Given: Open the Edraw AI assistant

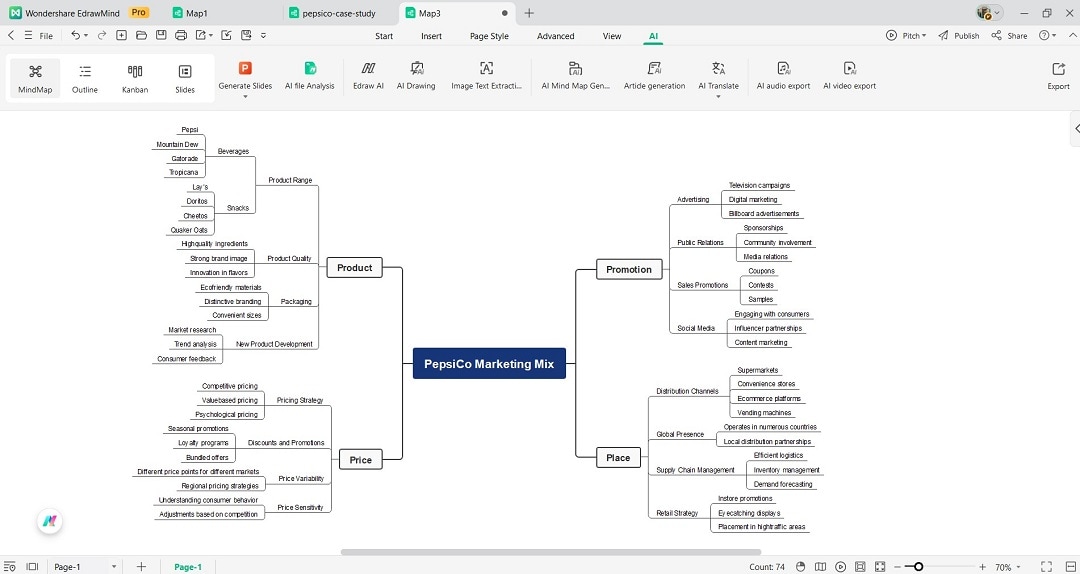Looking at the screenshot, I should coord(368,76).
